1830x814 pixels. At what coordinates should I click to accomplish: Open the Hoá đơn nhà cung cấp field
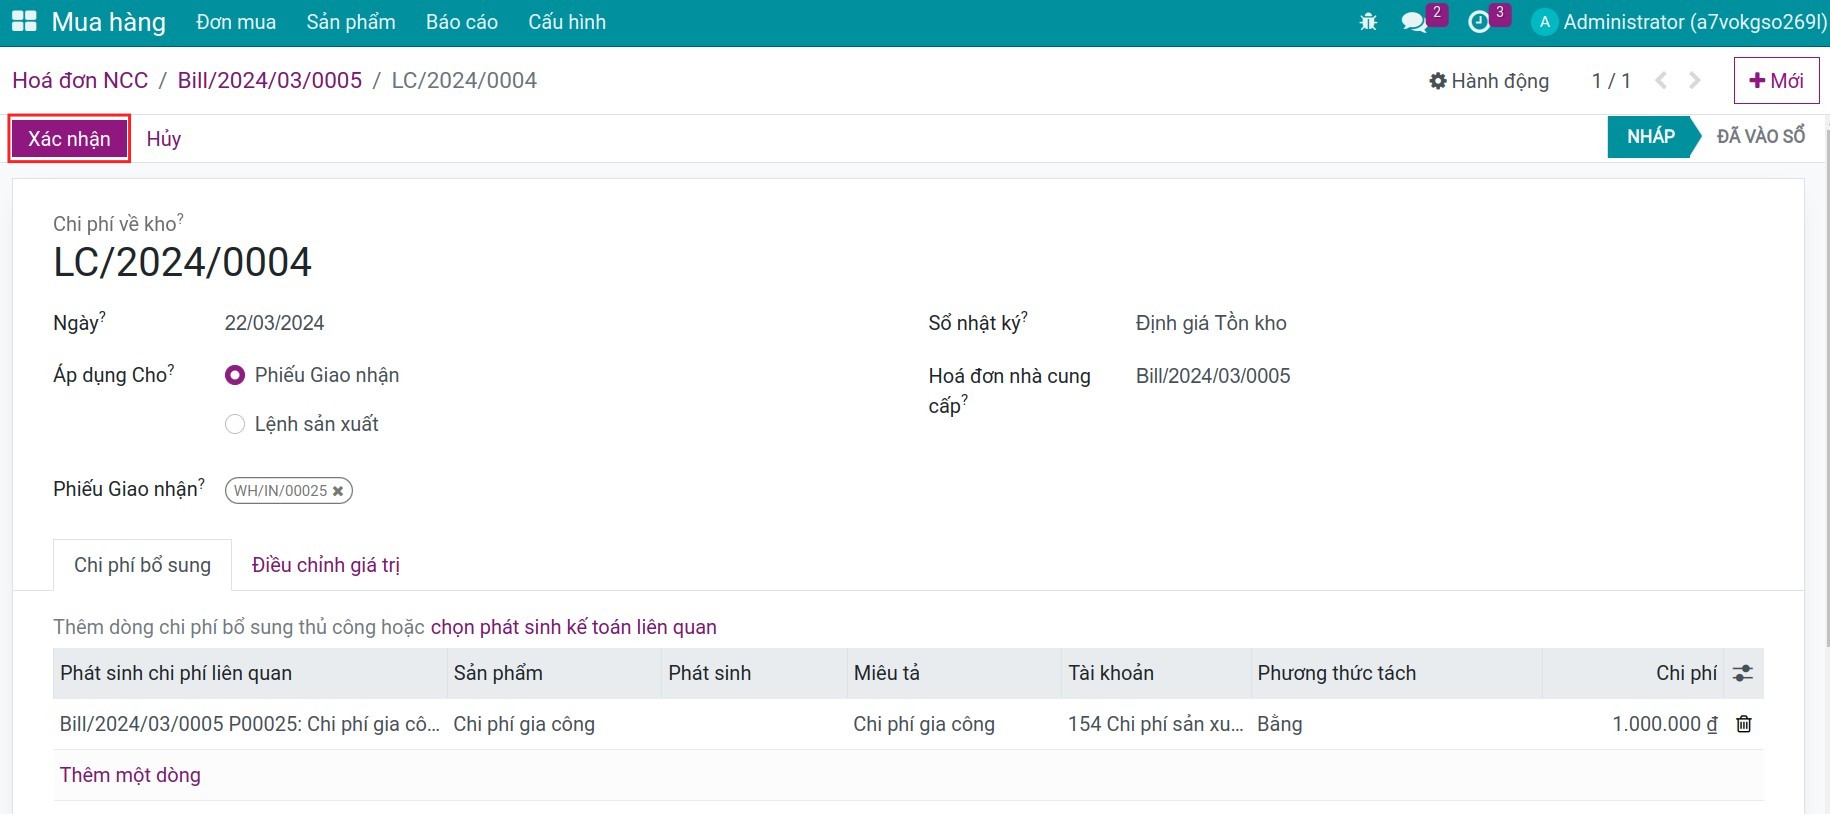coord(1213,376)
